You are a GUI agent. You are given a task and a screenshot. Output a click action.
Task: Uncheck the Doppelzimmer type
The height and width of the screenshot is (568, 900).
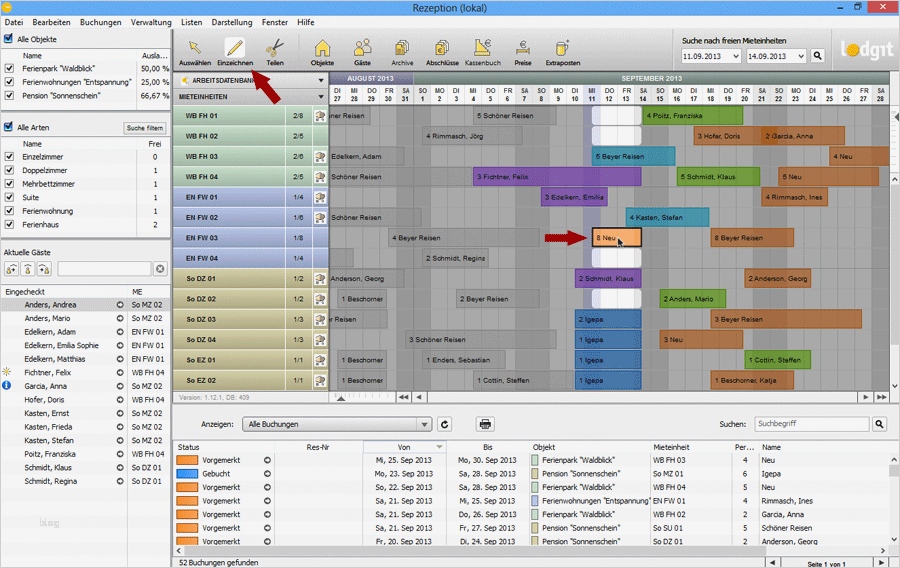[x=9, y=170]
